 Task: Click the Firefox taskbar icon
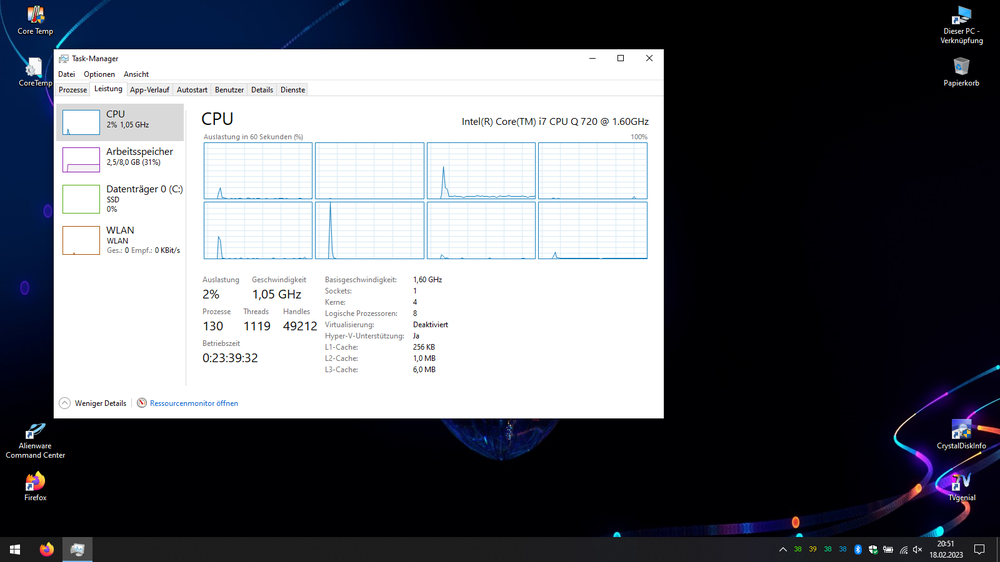[x=46, y=549]
